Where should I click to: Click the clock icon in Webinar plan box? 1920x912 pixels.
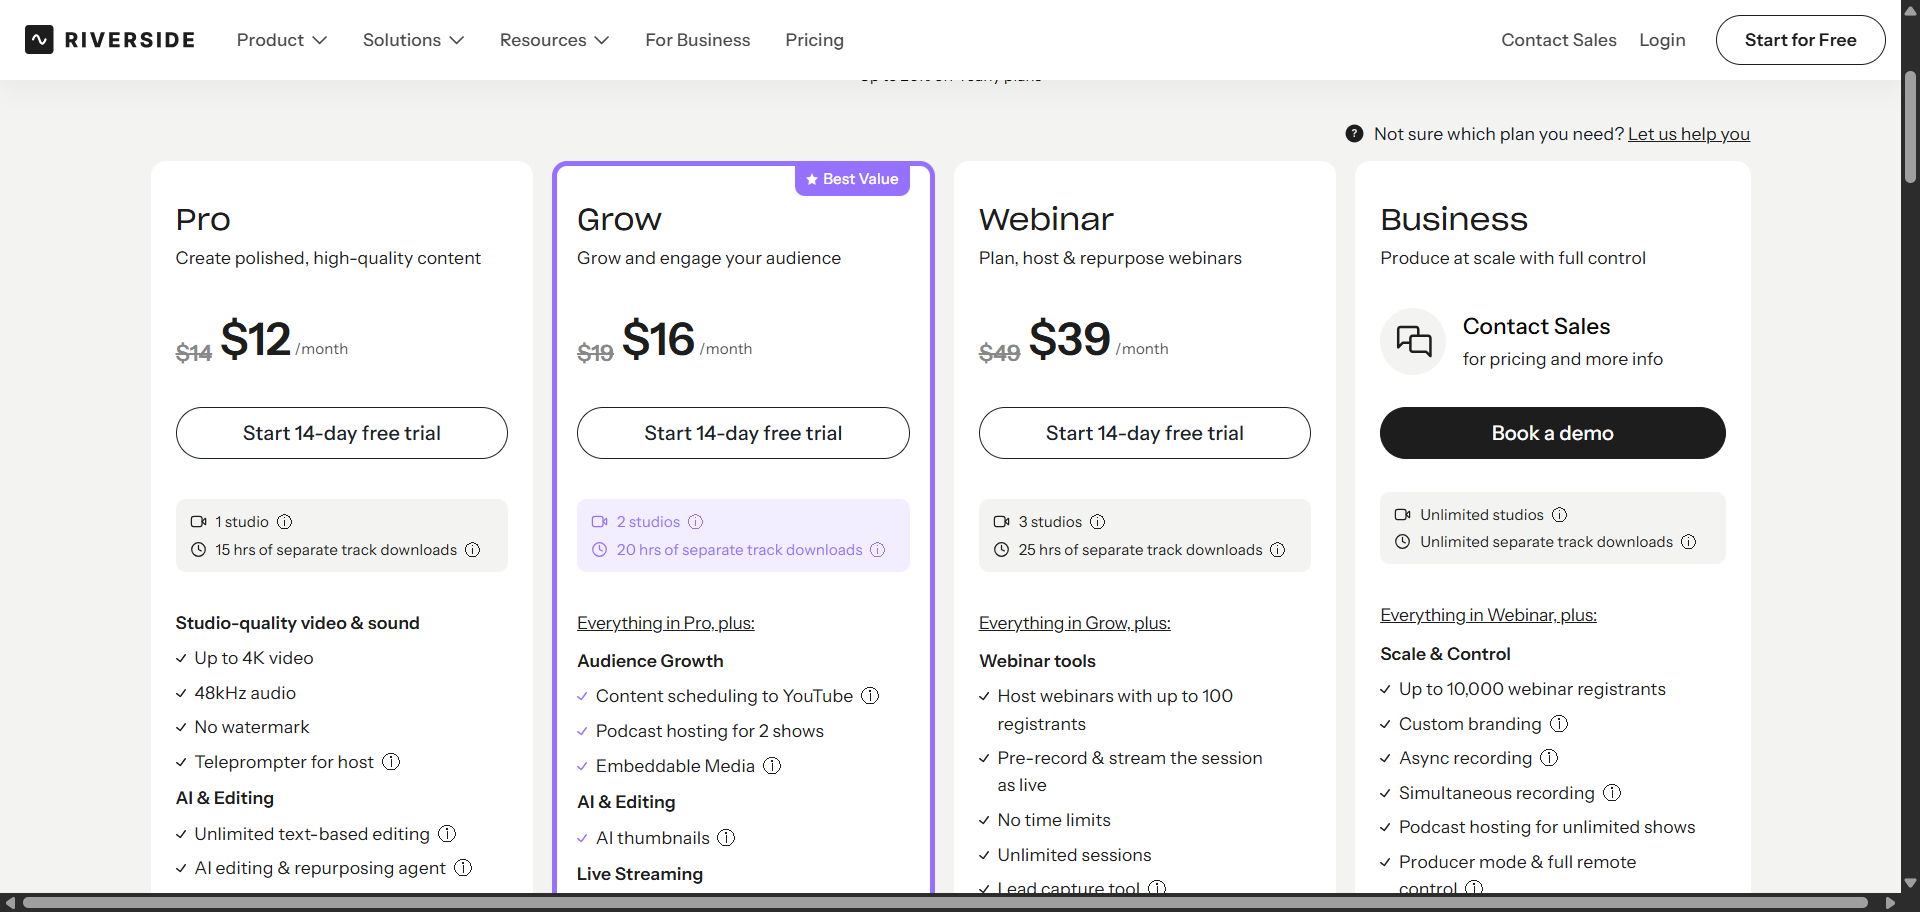[x=1002, y=550]
